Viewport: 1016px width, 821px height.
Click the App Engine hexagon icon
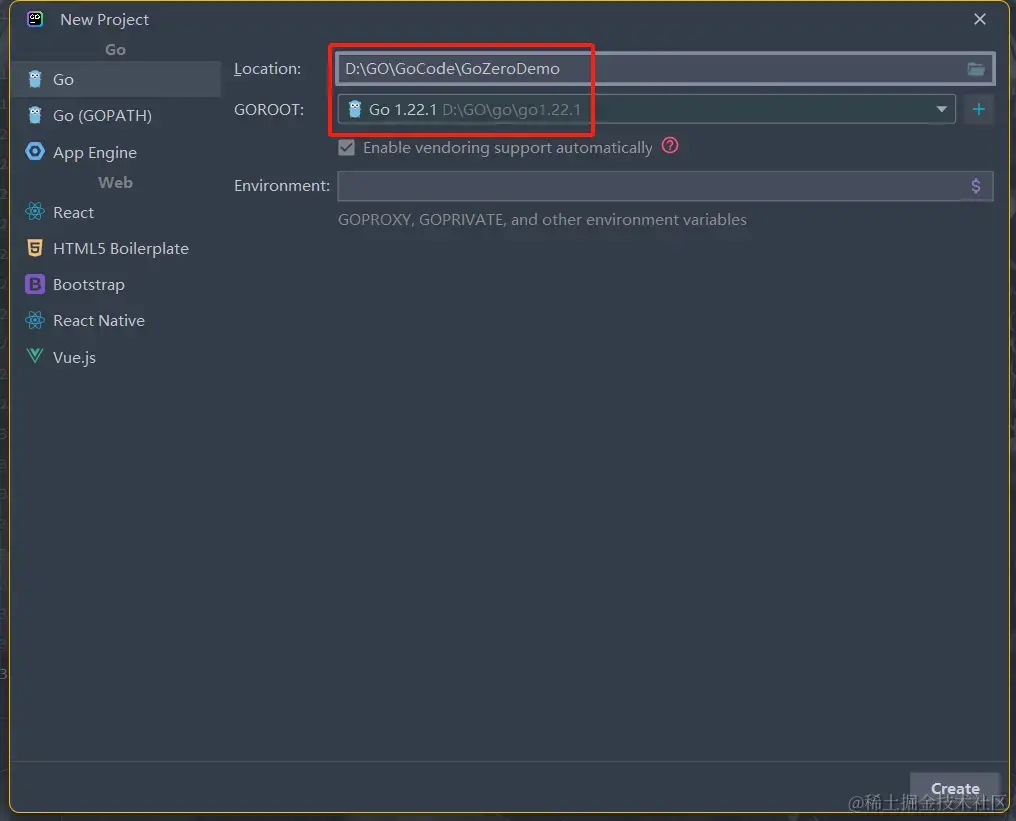[35, 152]
